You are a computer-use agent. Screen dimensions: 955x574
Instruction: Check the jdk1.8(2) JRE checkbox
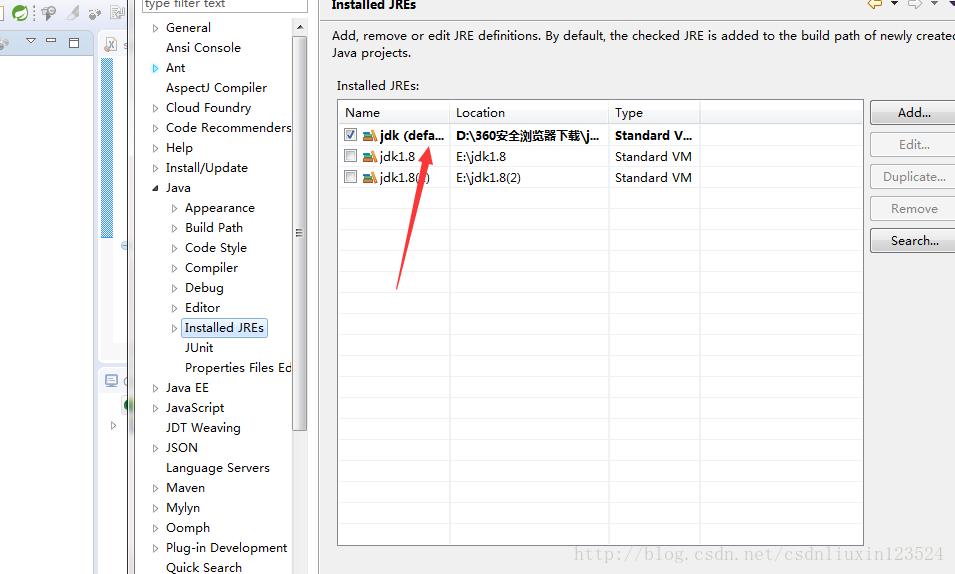point(350,177)
